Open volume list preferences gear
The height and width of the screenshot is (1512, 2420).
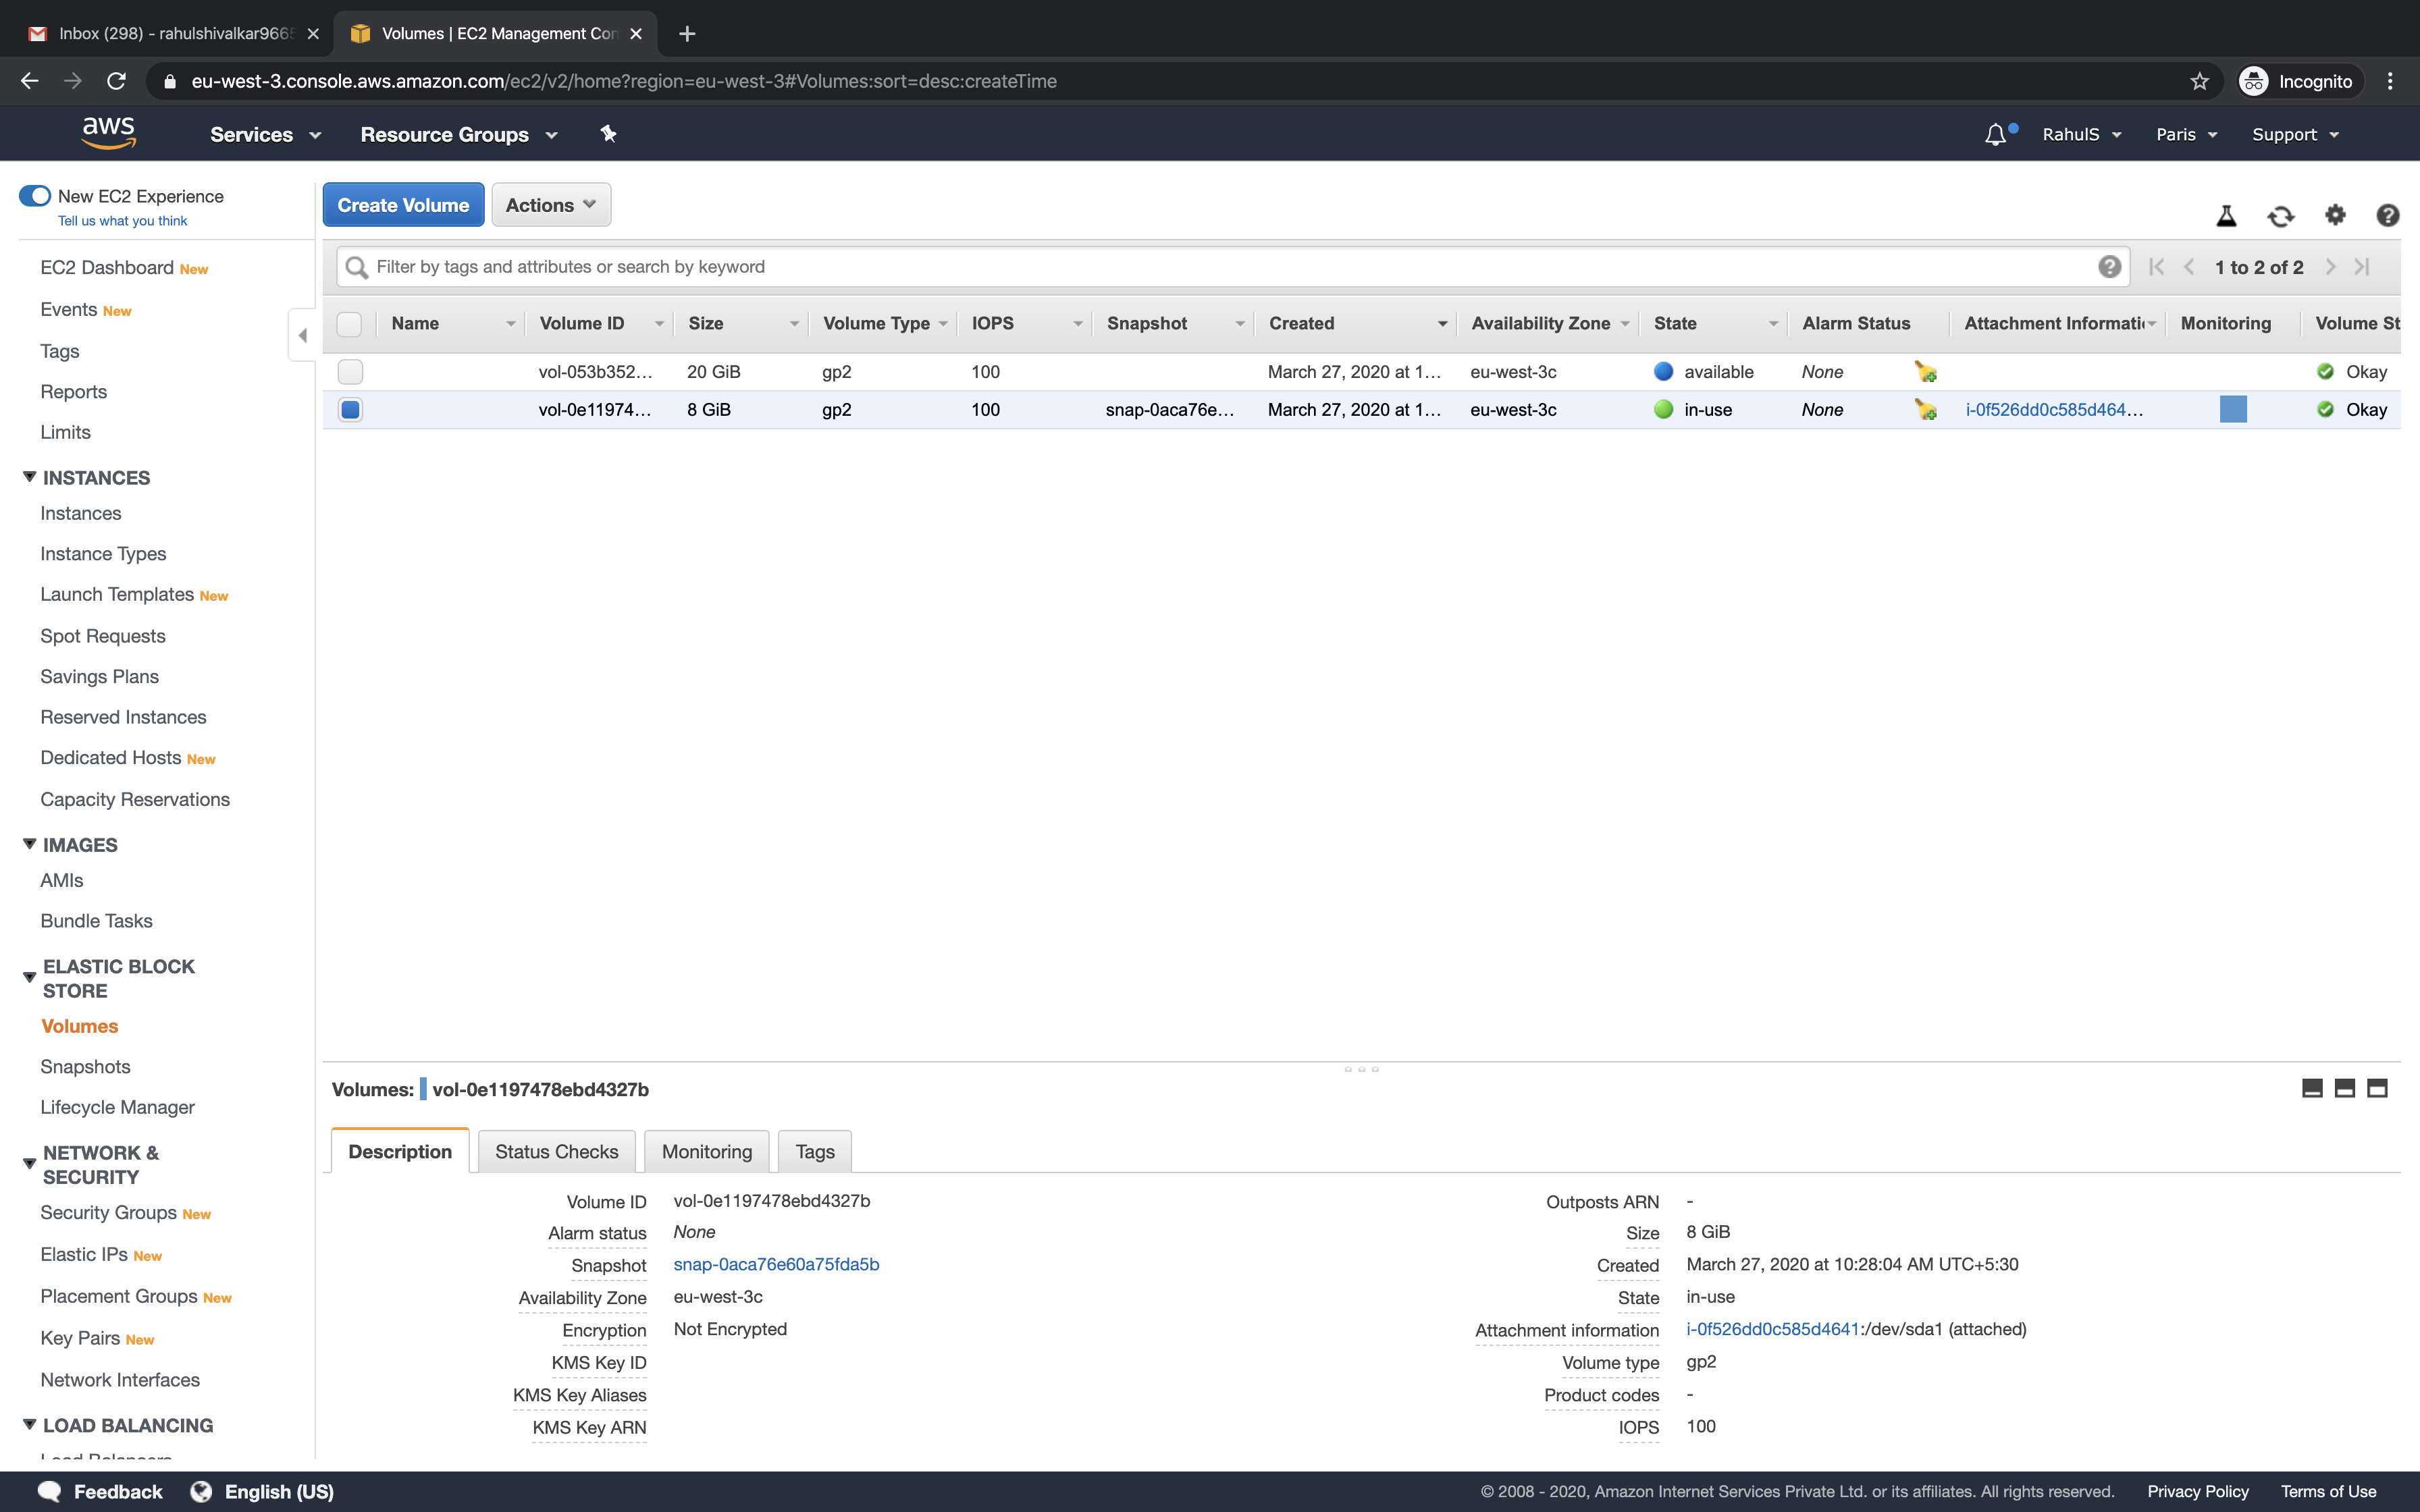pyautogui.click(x=2335, y=215)
